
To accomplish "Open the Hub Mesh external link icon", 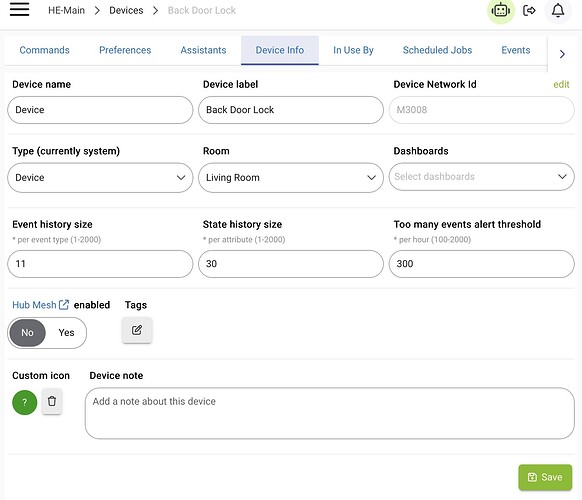I will pos(64,305).
